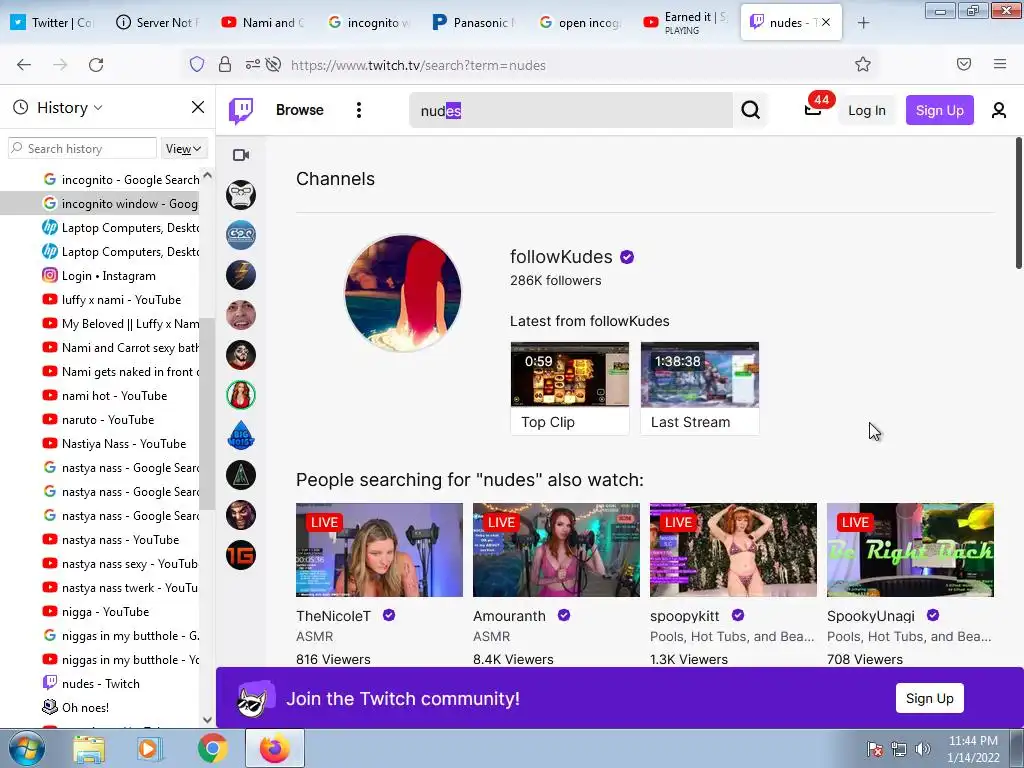Click the Twitch logo home icon
This screenshot has width=1024, height=768.
click(x=241, y=110)
